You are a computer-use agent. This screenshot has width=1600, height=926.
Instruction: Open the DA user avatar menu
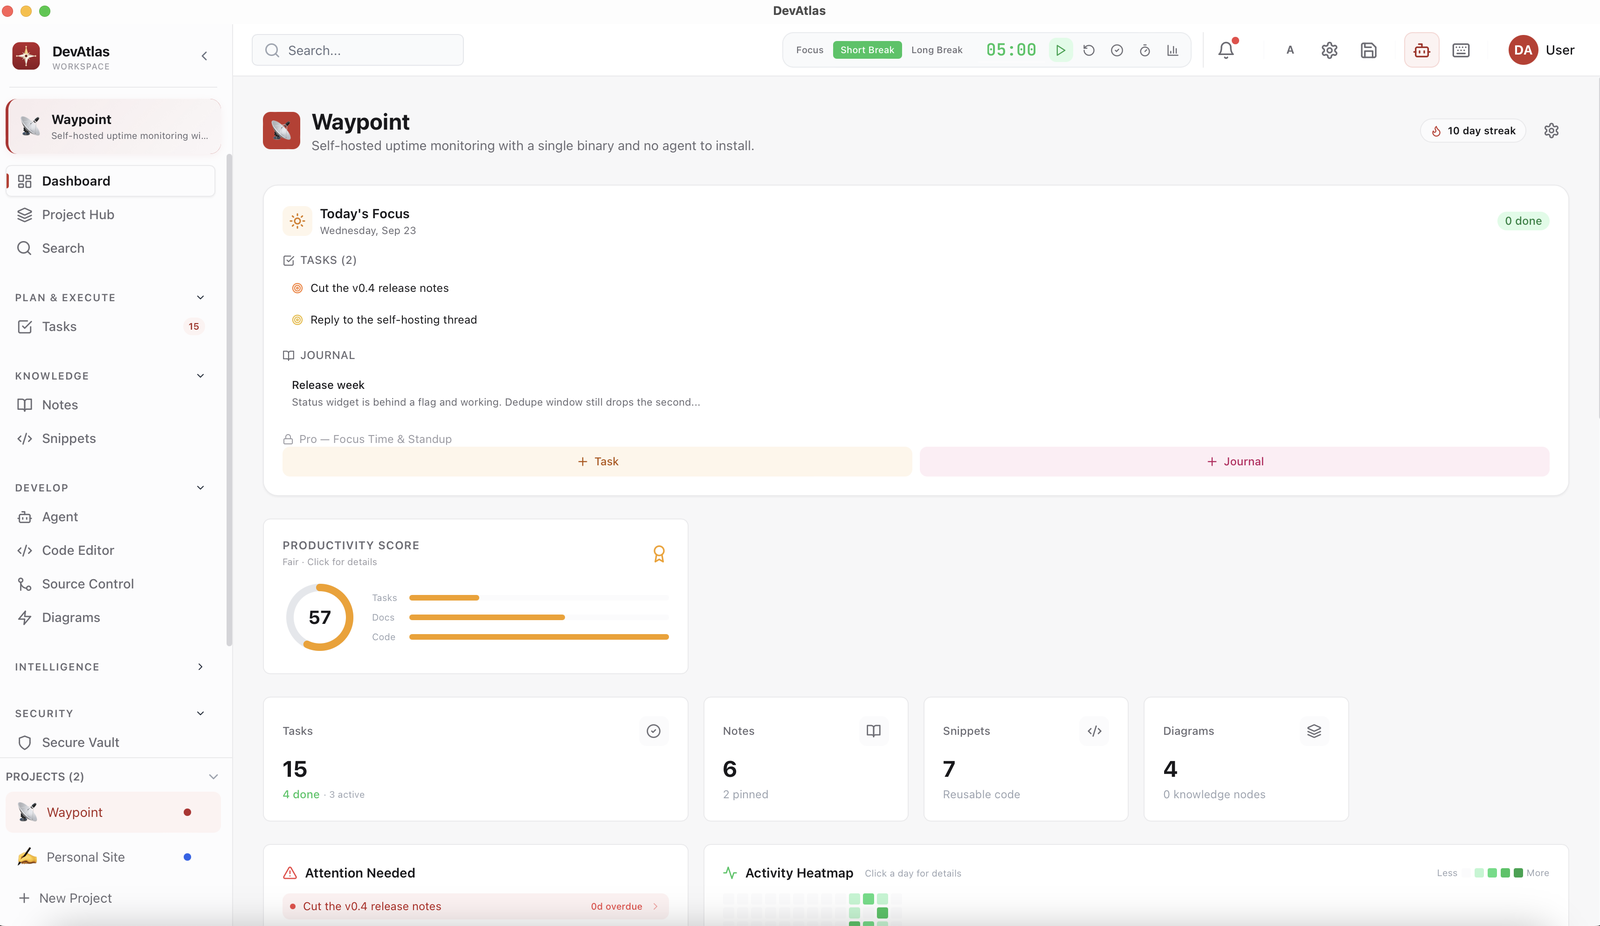[1523, 50]
